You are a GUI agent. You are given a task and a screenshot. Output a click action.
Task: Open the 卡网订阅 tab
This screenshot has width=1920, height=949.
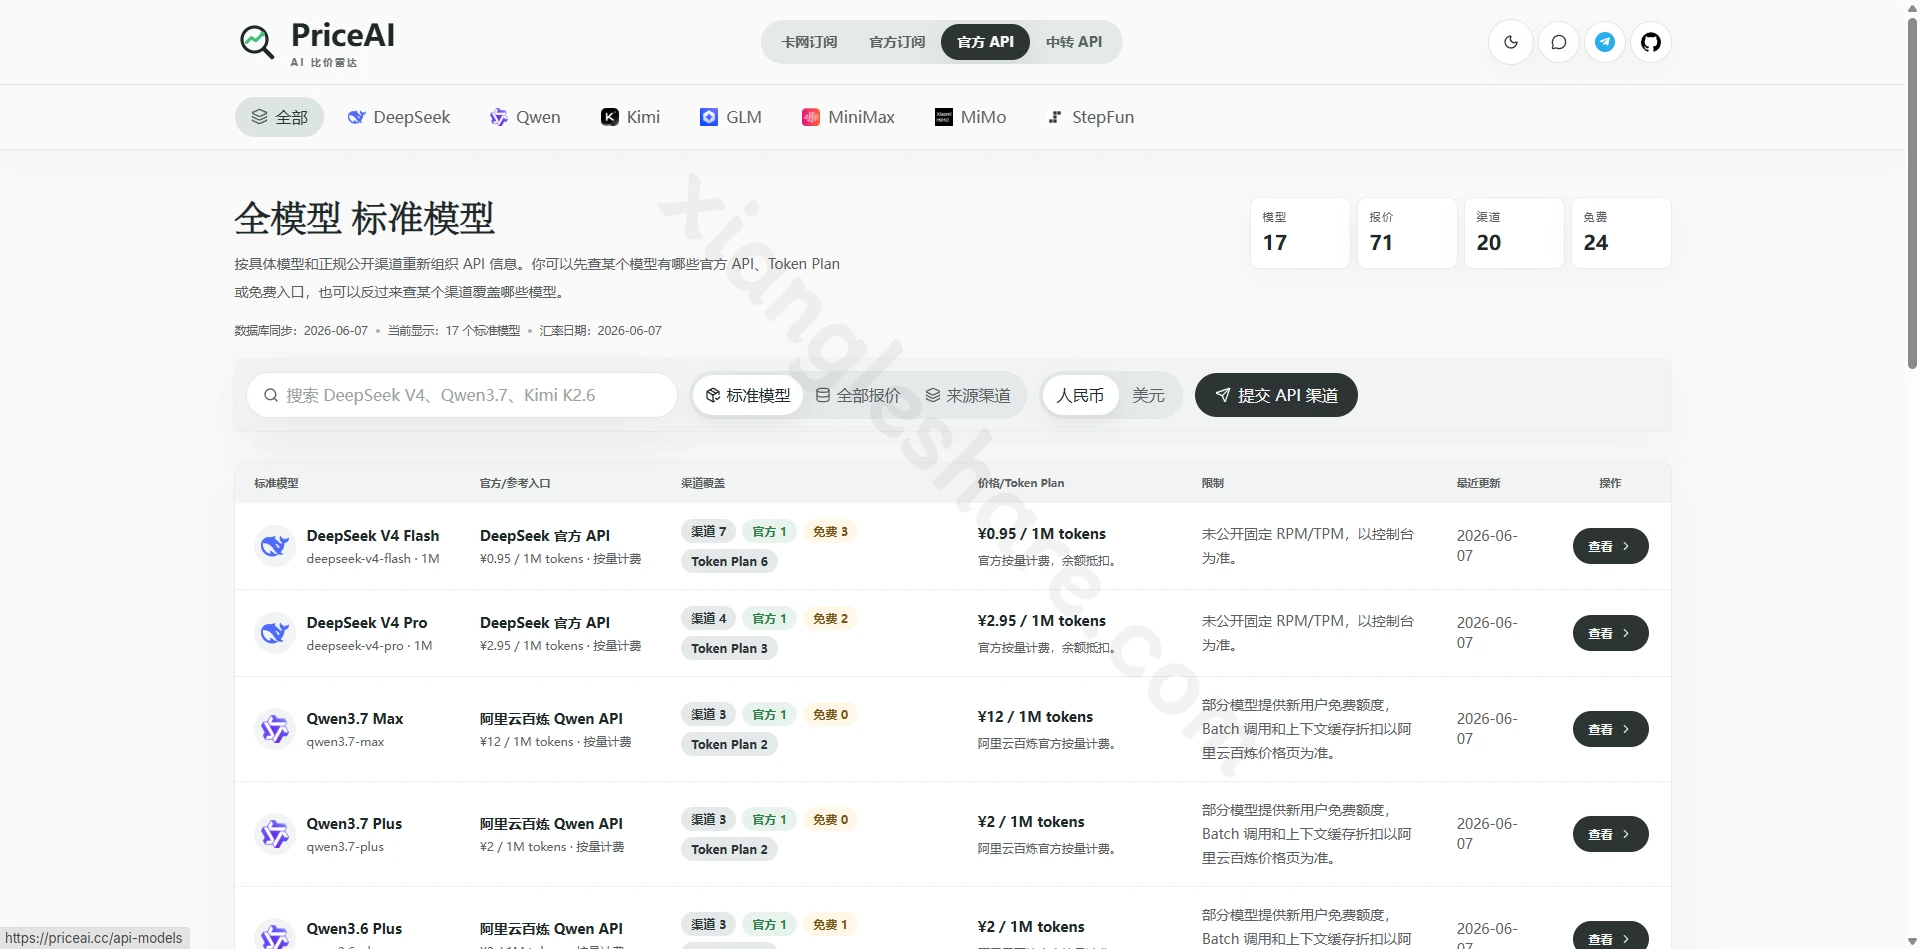(x=809, y=42)
